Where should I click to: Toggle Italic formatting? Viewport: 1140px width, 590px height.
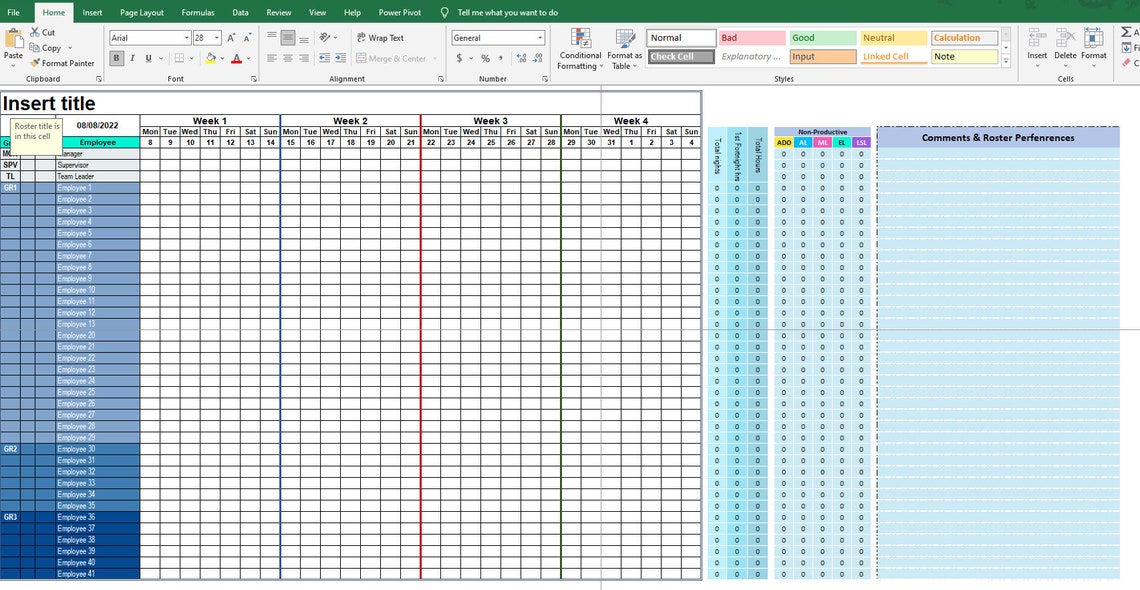pos(130,57)
